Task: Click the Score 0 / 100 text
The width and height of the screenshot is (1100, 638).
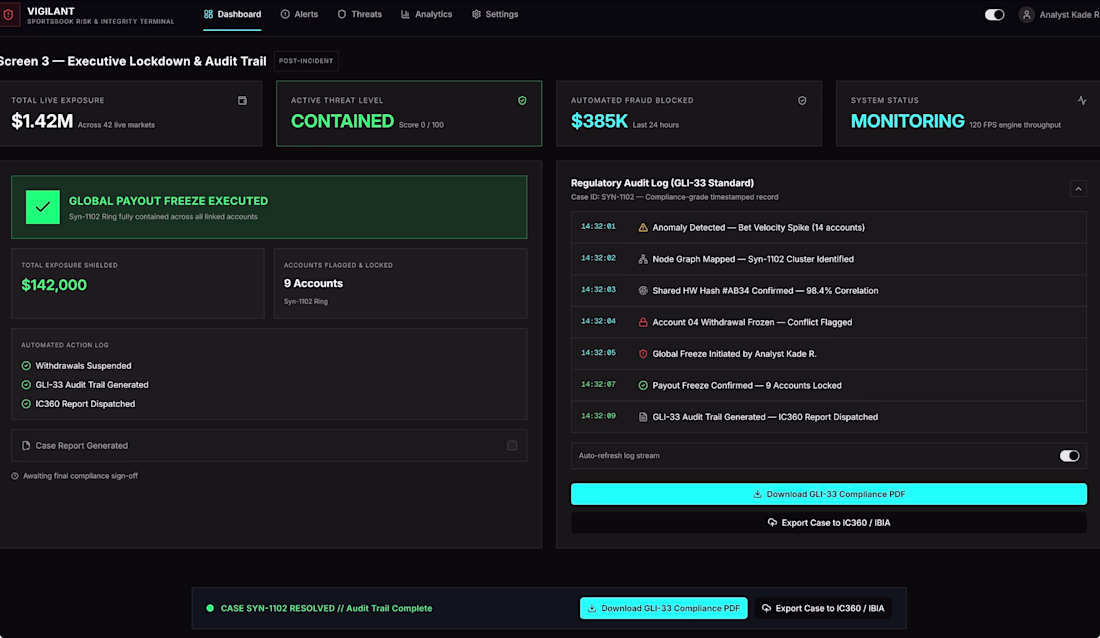Action: (x=421, y=125)
